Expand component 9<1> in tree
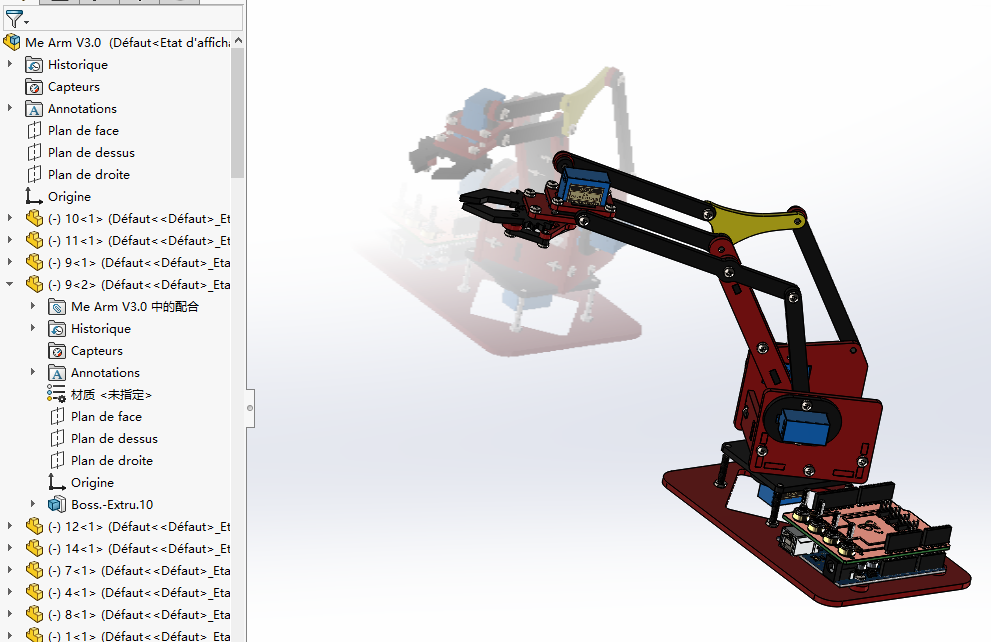 (x=9, y=262)
